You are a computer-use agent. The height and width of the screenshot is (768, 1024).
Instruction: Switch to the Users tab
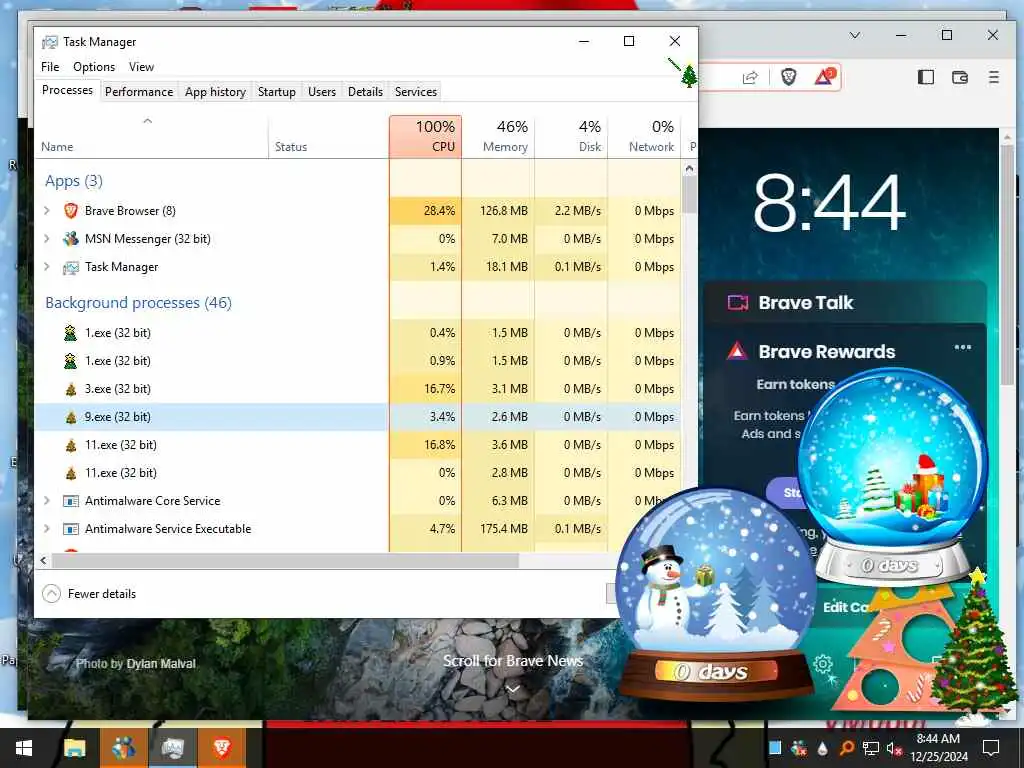point(322,91)
